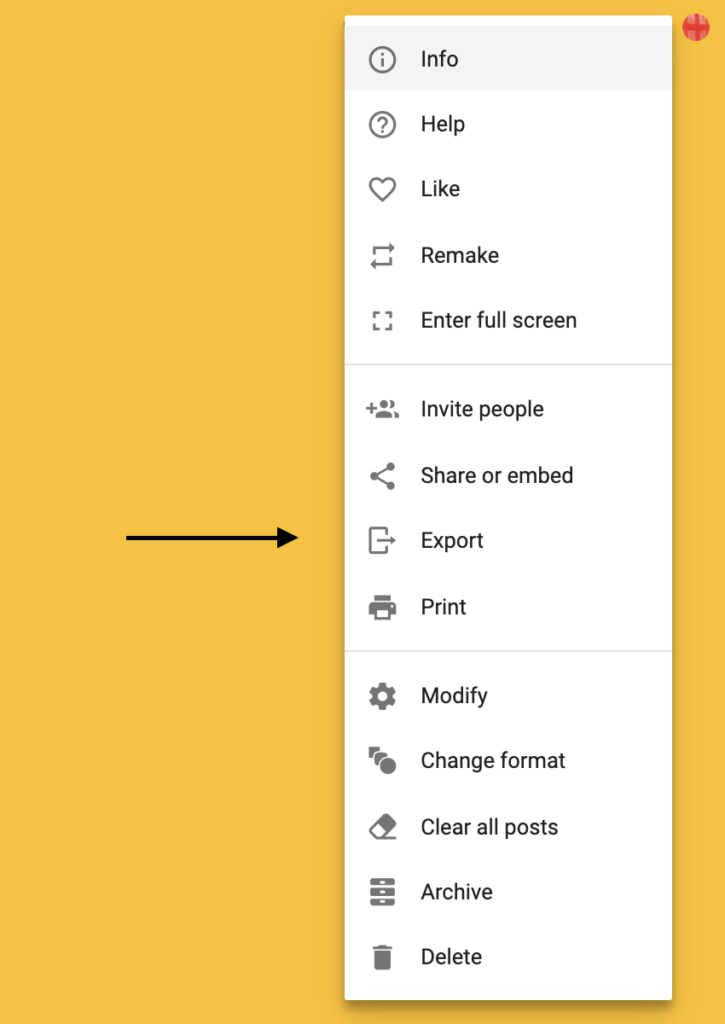Screen dimensions: 725x1024
Task: Click the Invite people add-person icon
Action: pyautogui.click(x=382, y=409)
